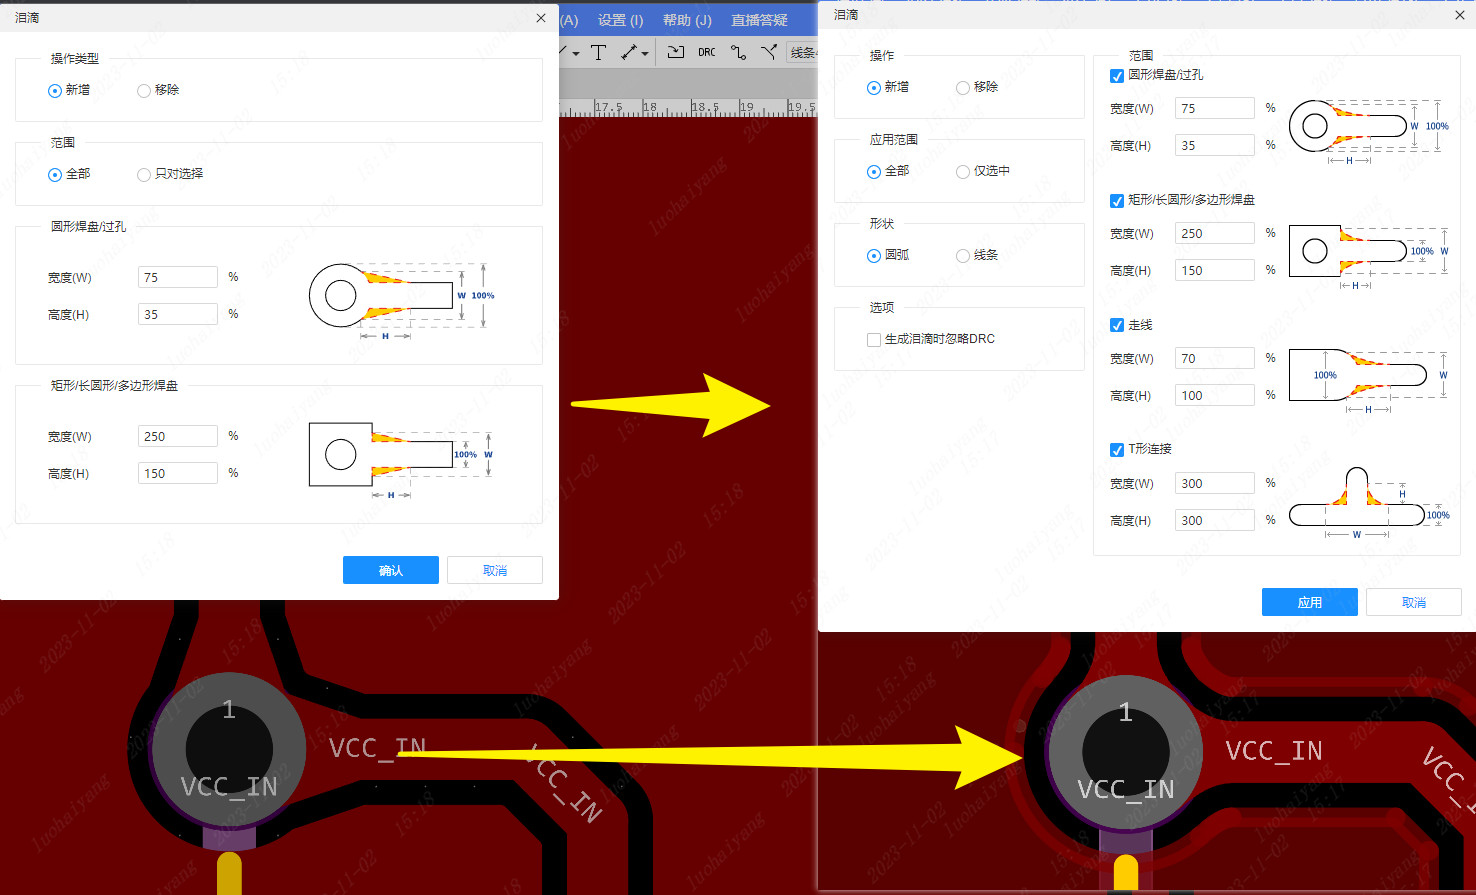Open the 直播答疑 menu item
This screenshot has height=895, width=1476.
click(x=759, y=20)
